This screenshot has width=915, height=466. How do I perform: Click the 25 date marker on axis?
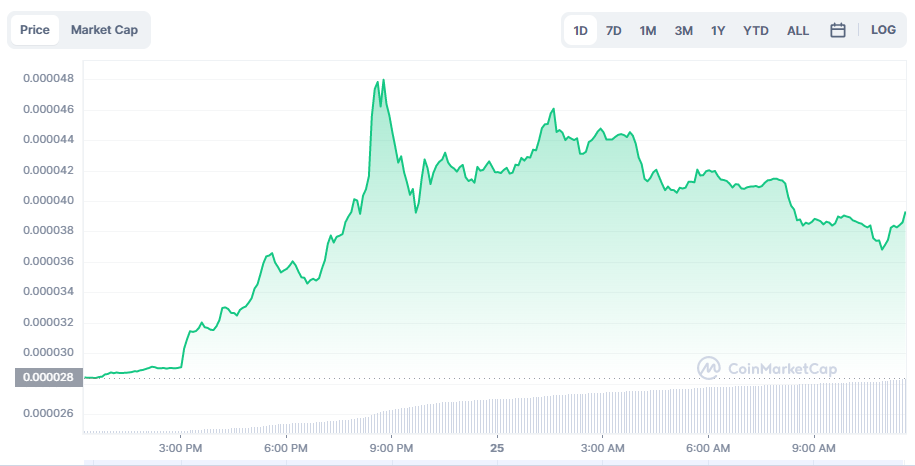pos(497,448)
